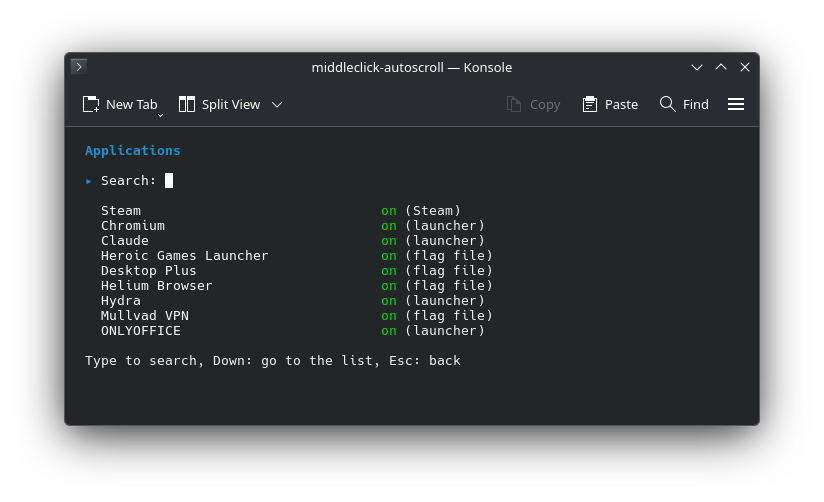Minimize the Konsole window
Screen dimensions: 824x502
(x=697, y=67)
